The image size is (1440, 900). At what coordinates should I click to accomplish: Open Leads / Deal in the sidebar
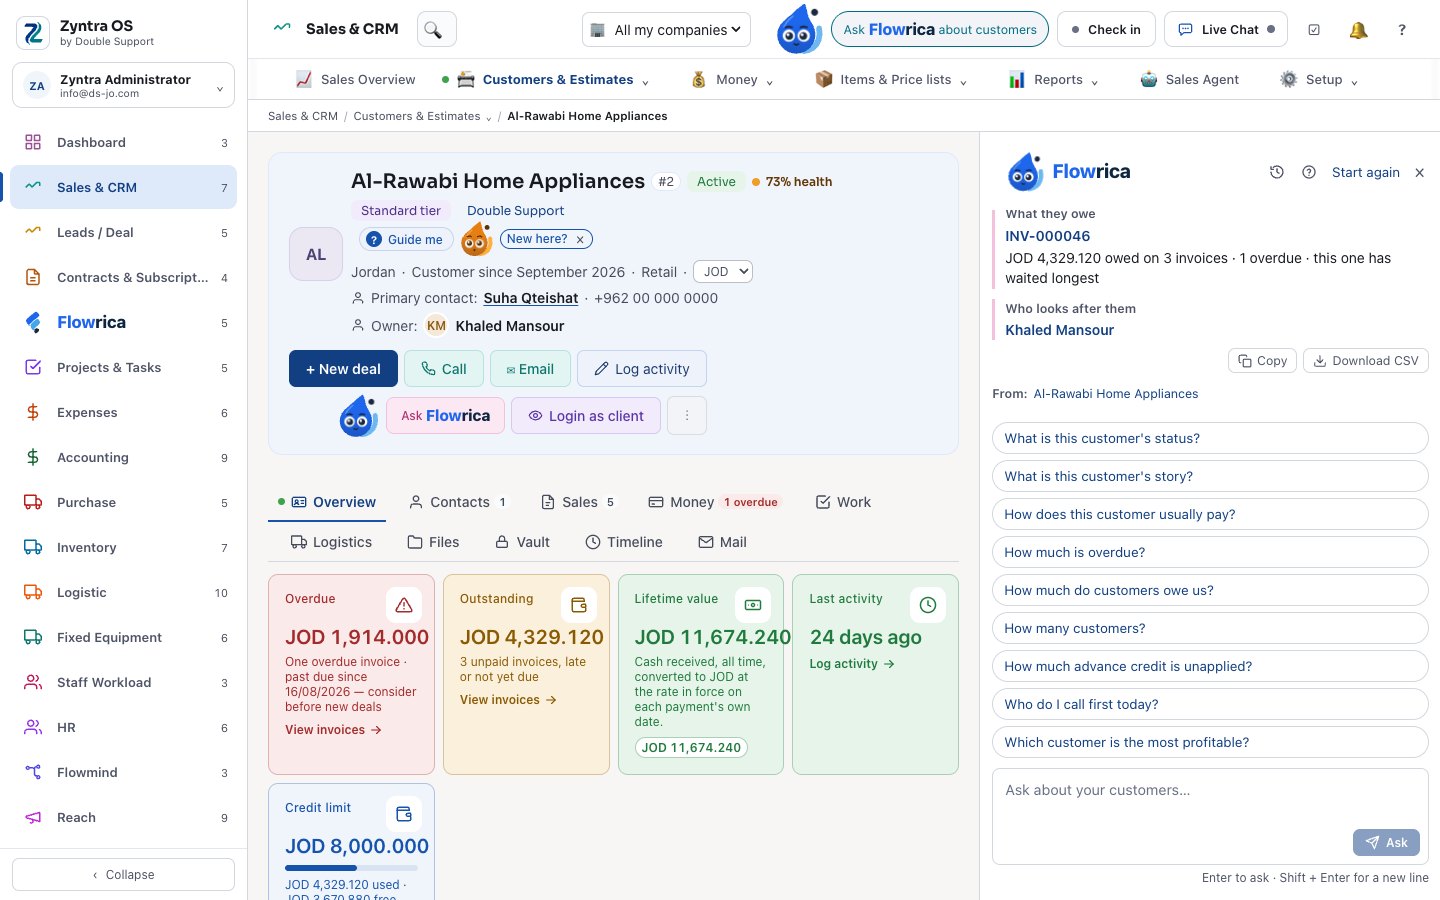124,232
